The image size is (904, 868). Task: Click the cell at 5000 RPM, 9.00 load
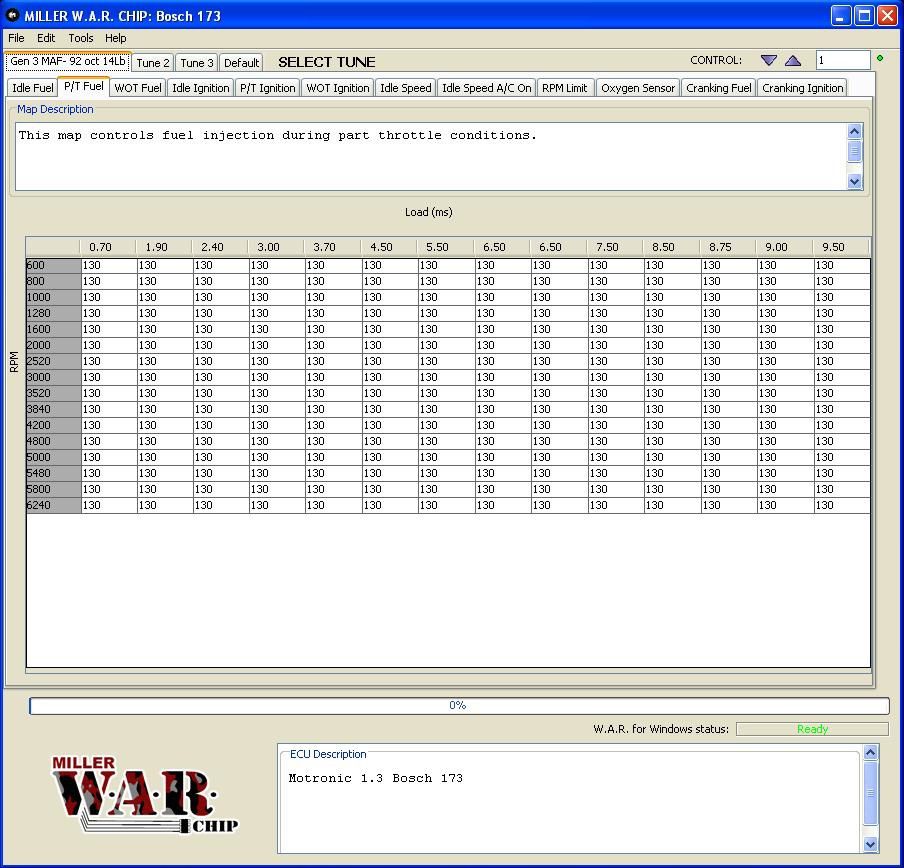[785, 457]
